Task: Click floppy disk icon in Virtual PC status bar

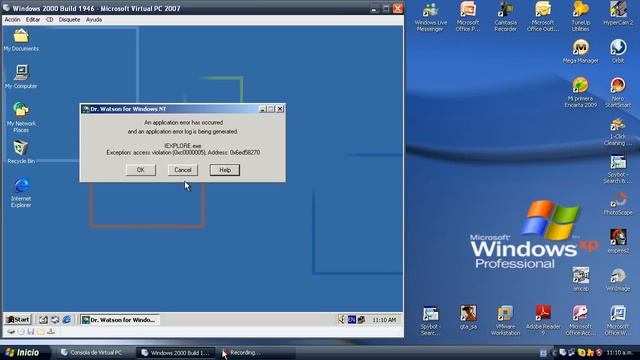Action: 31,332
